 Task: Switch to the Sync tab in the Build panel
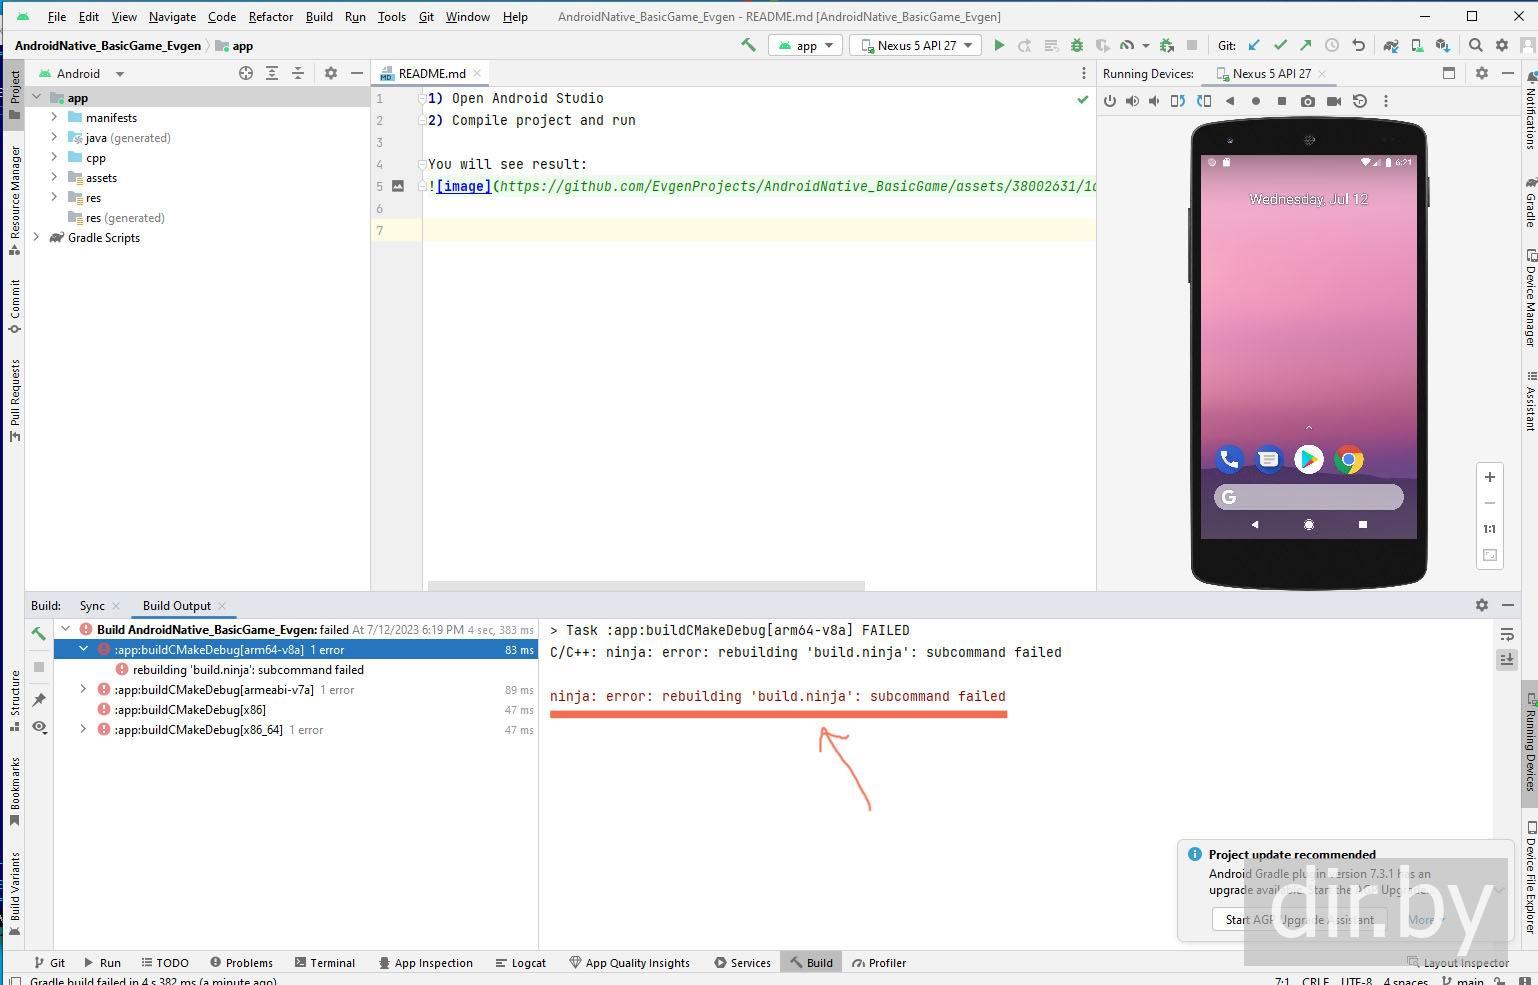click(x=92, y=605)
